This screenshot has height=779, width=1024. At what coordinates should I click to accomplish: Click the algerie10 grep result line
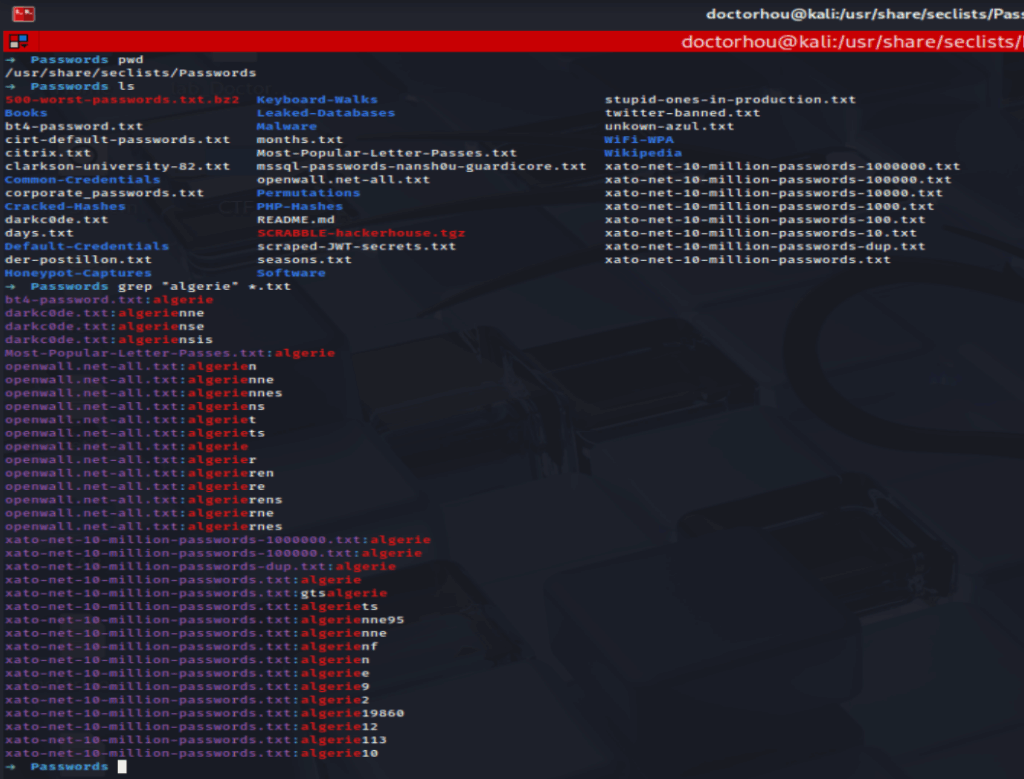pos(191,754)
